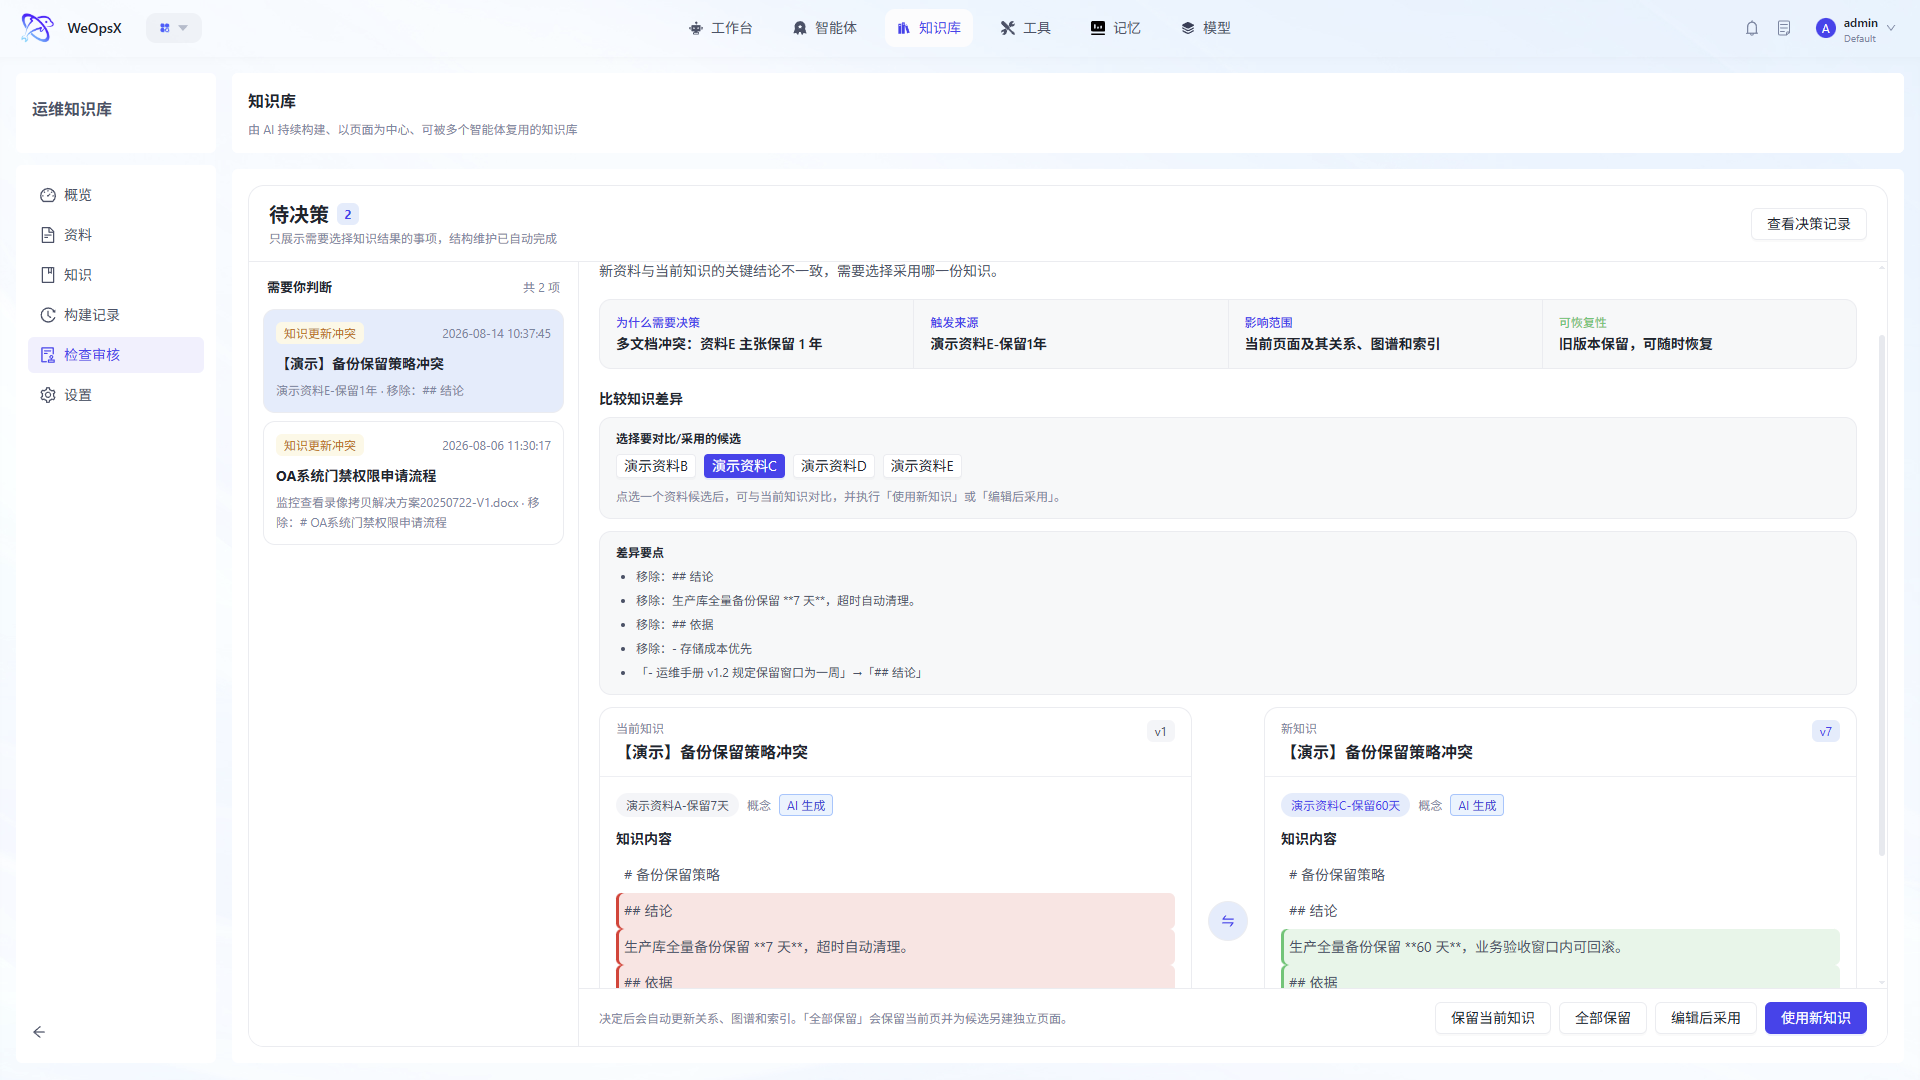Click the 查看决策记录 button
This screenshot has height=1080, width=1920.
1808,224
